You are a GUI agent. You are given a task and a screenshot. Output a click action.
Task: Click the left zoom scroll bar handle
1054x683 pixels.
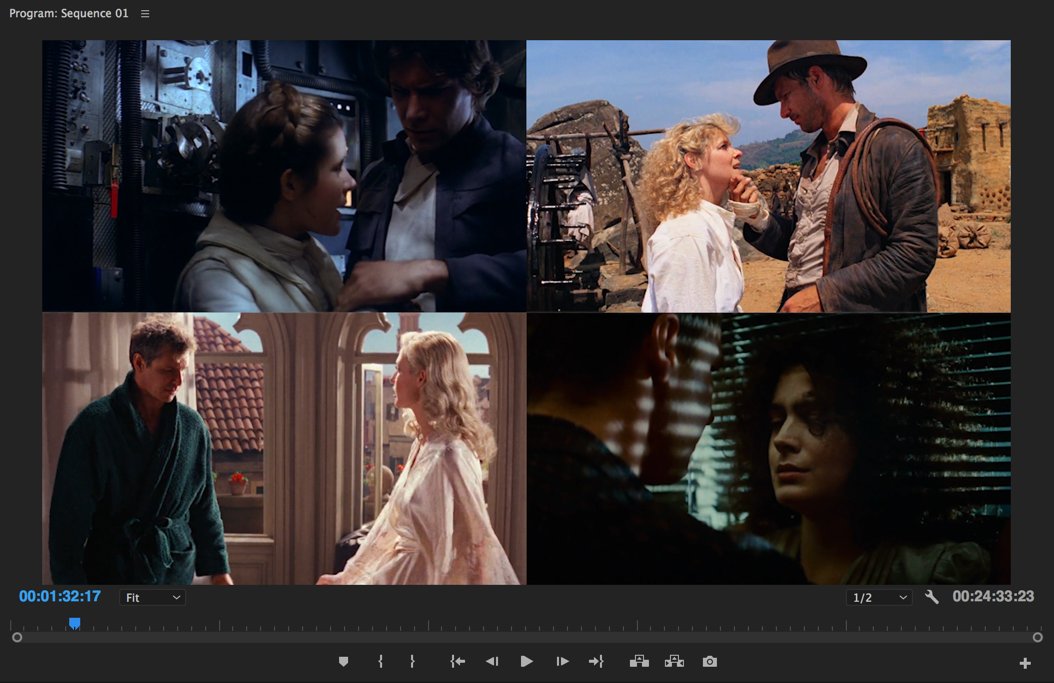pyautogui.click(x=17, y=637)
